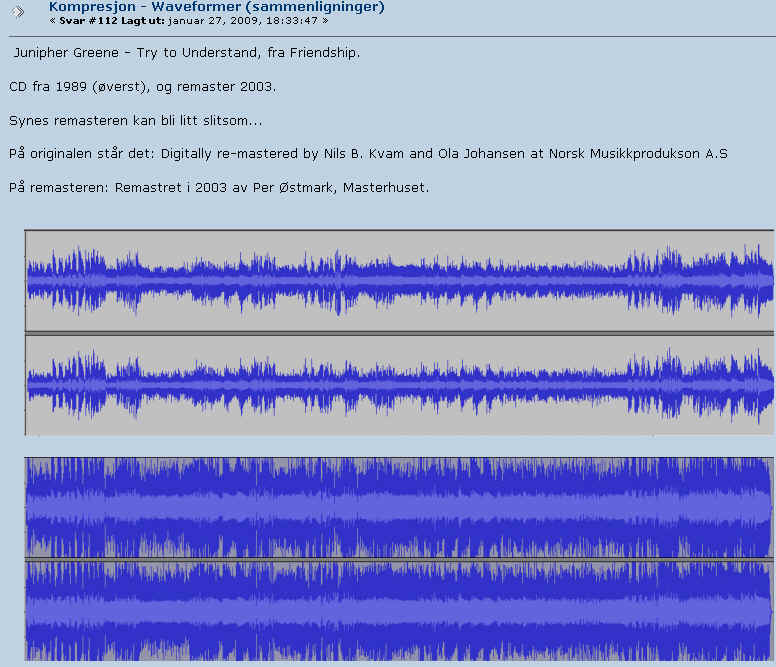This screenshot has width=776, height=667.
Task: Open the 2003 remaster waveform image, lower channel
Action: pyautogui.click(x=399, y=611)
